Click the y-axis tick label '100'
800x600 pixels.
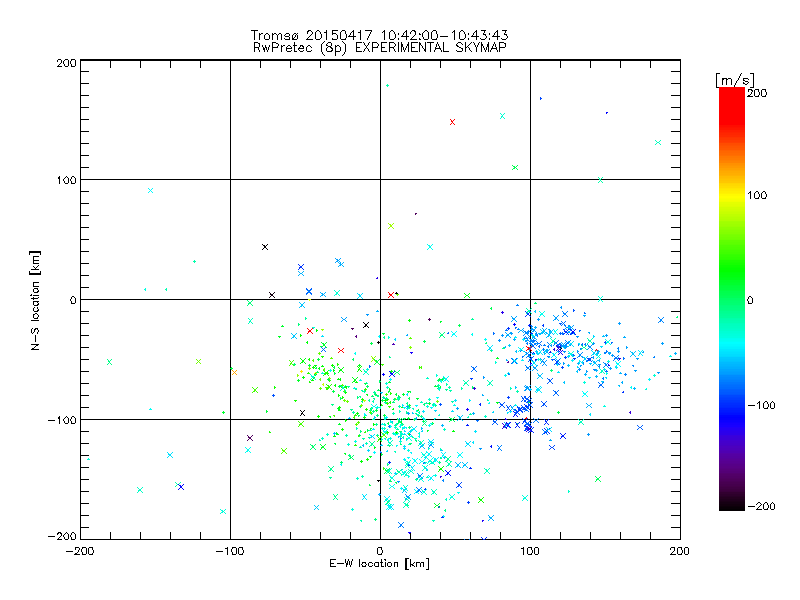click(66, 180)
